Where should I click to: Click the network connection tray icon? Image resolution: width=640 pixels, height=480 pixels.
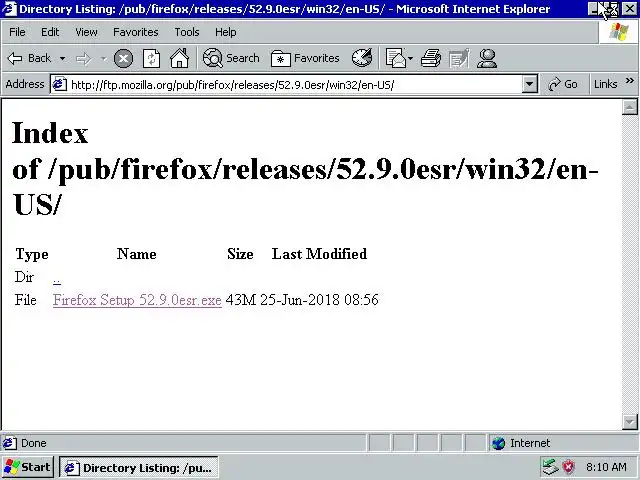pyautogui.click(x=550, y=467)
